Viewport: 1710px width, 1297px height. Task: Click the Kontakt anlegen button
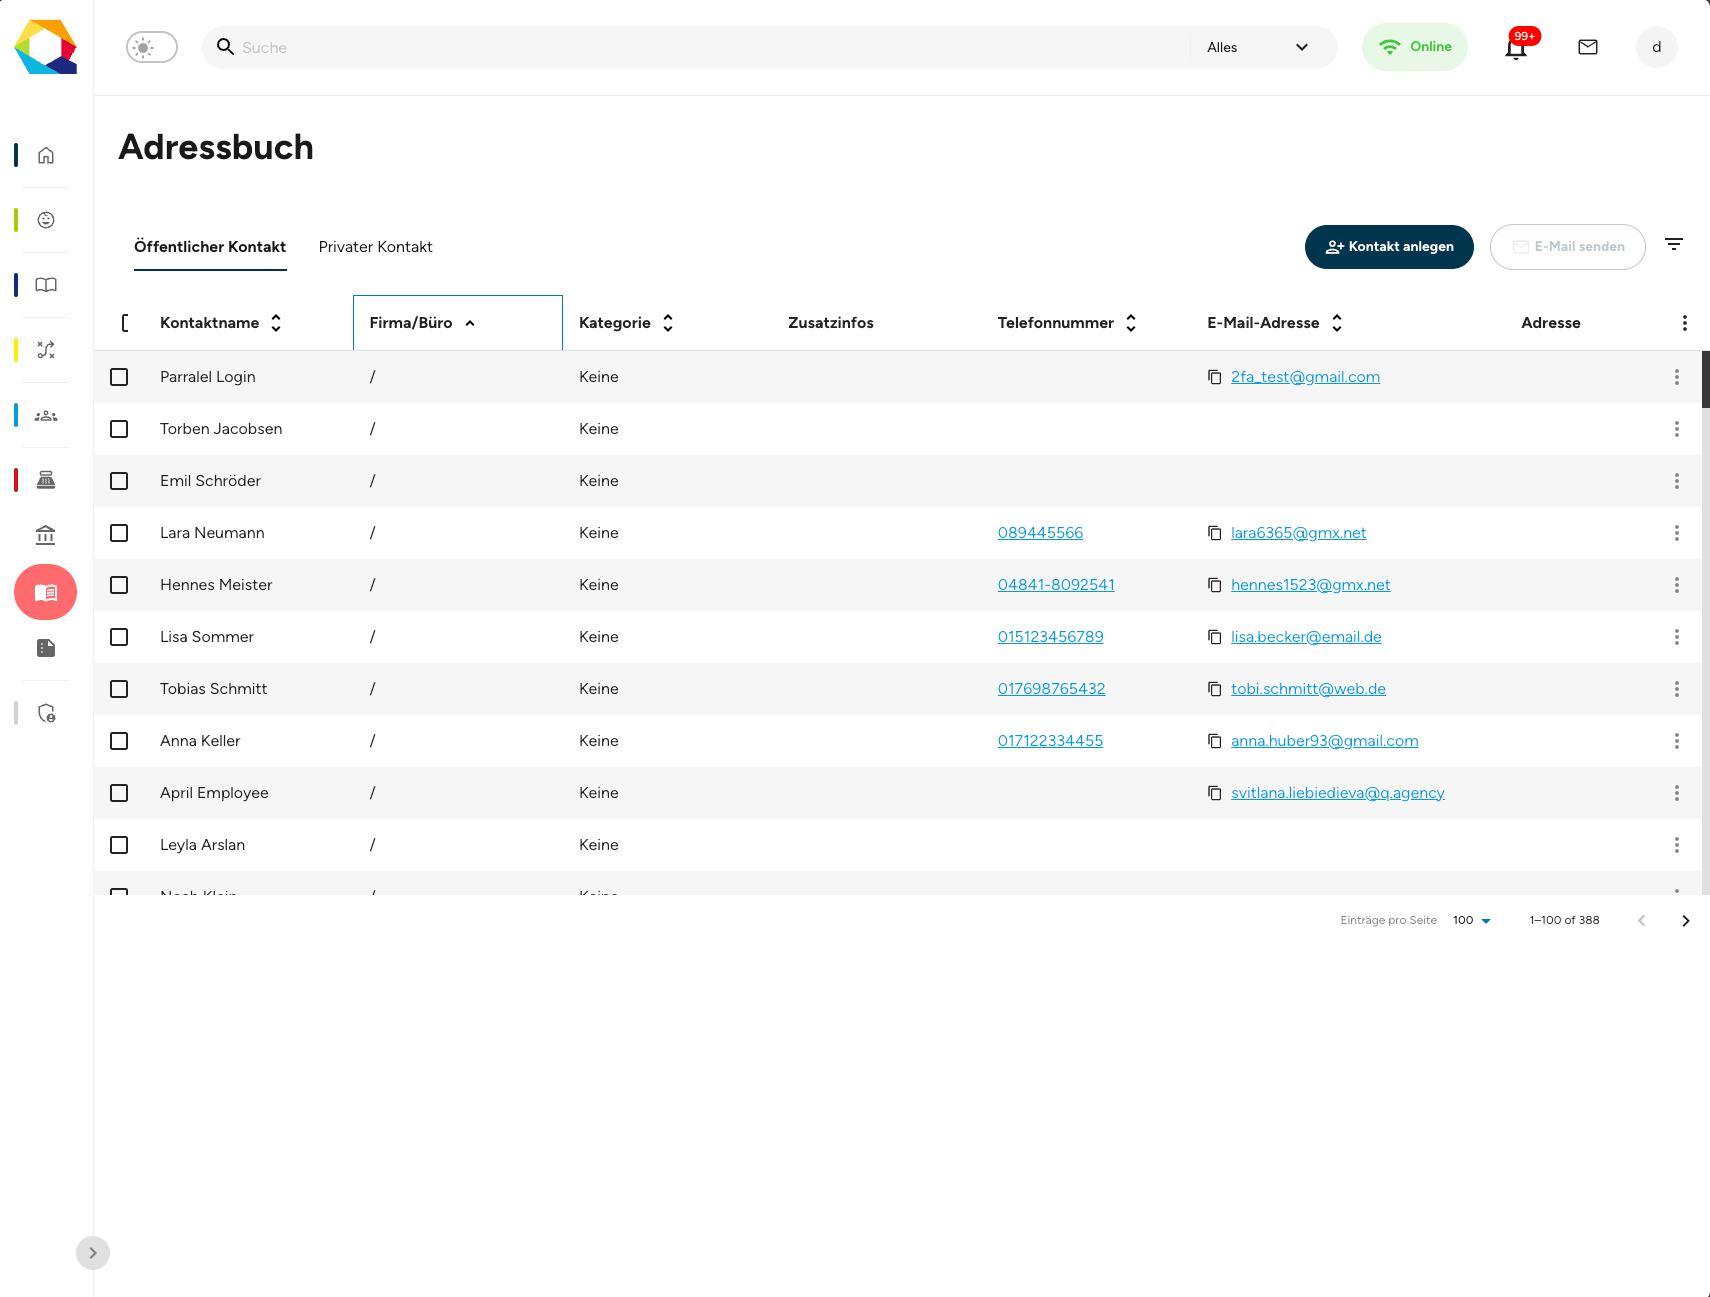pos(1389,247)
